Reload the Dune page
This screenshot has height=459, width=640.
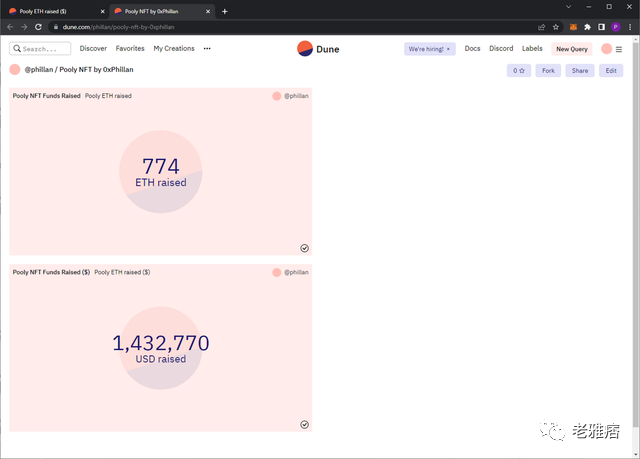(38, 27)
